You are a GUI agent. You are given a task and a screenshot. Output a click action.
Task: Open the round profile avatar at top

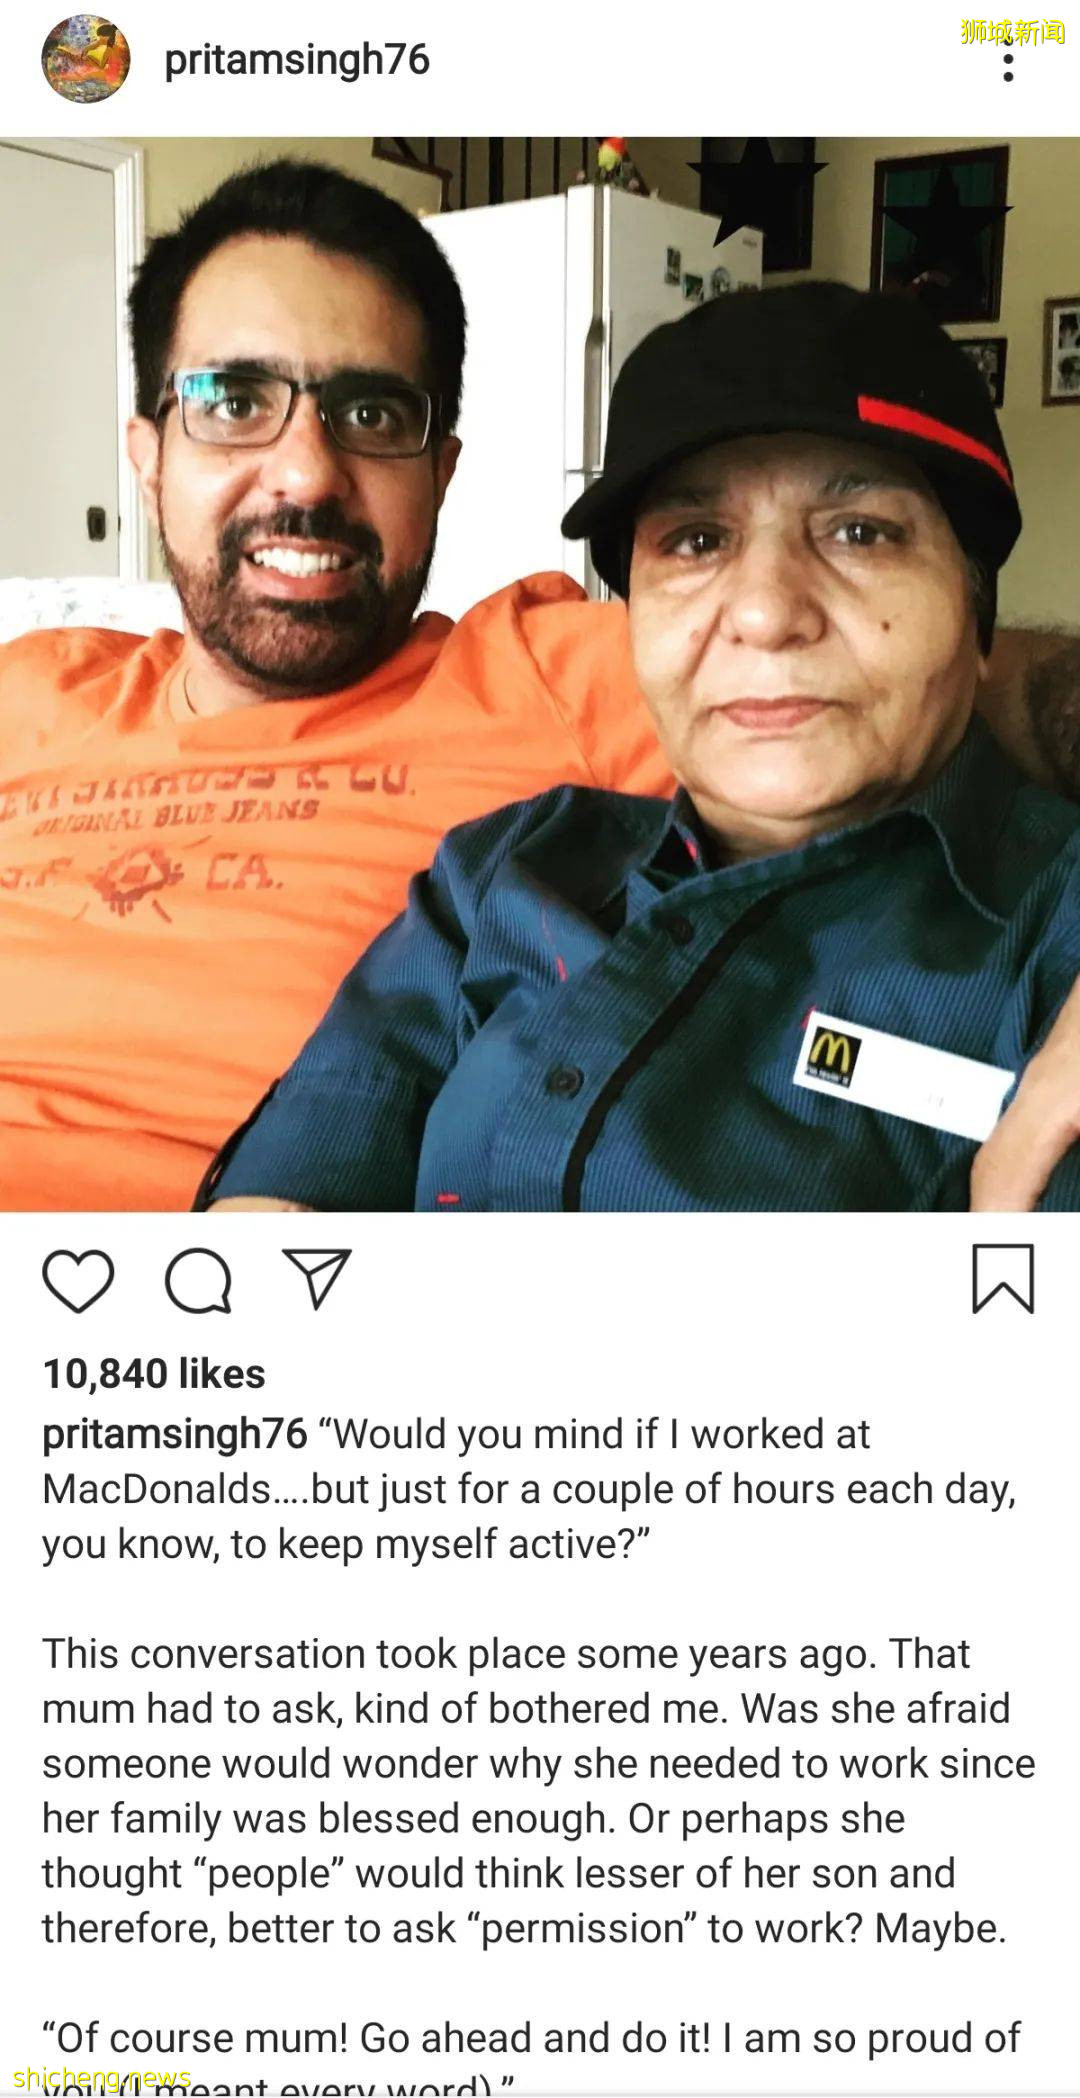86,59
